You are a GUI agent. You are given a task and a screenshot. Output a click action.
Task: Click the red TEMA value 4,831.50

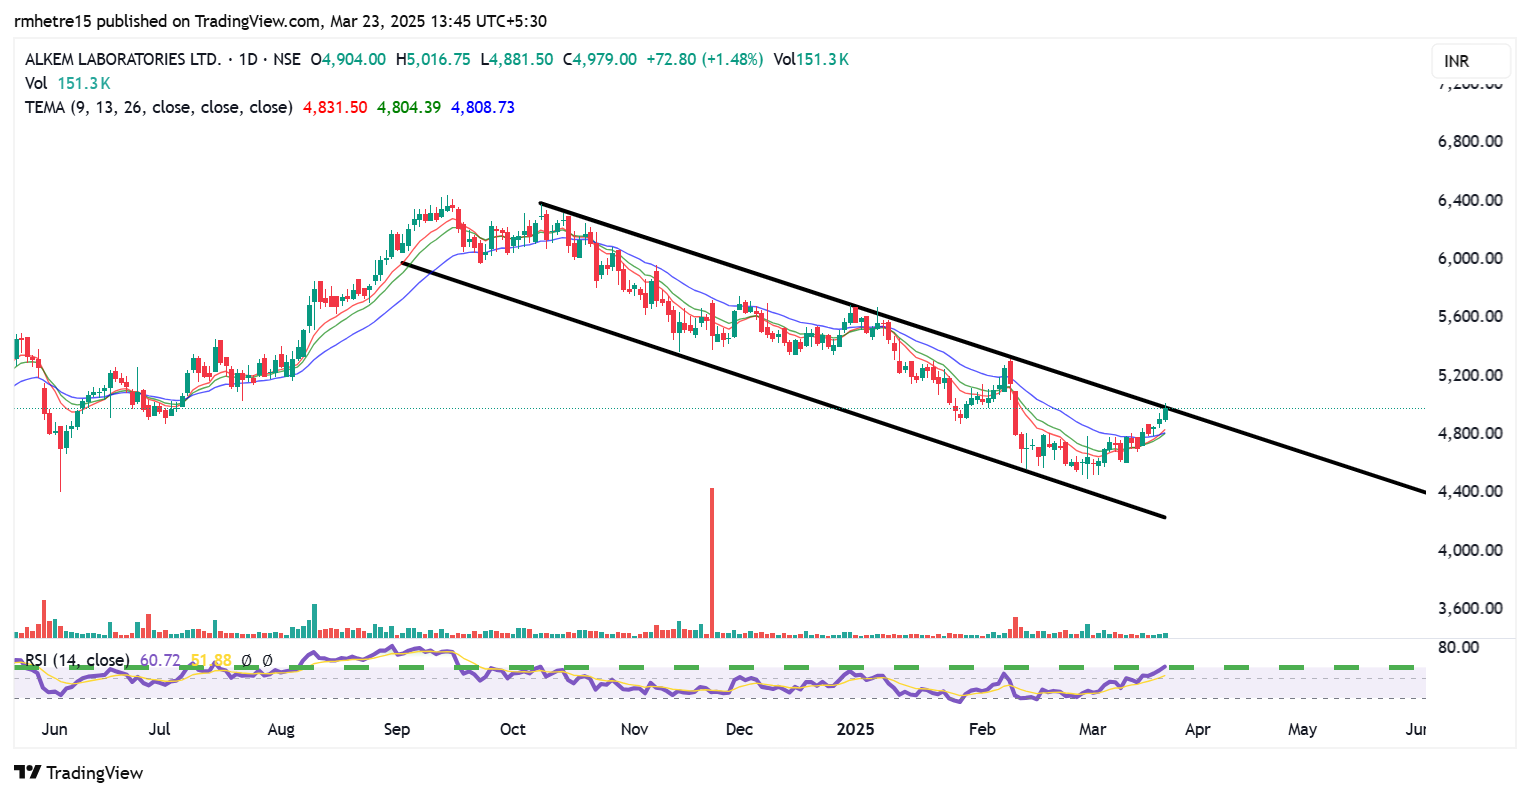pyautogui.click(x=335, y=107)
